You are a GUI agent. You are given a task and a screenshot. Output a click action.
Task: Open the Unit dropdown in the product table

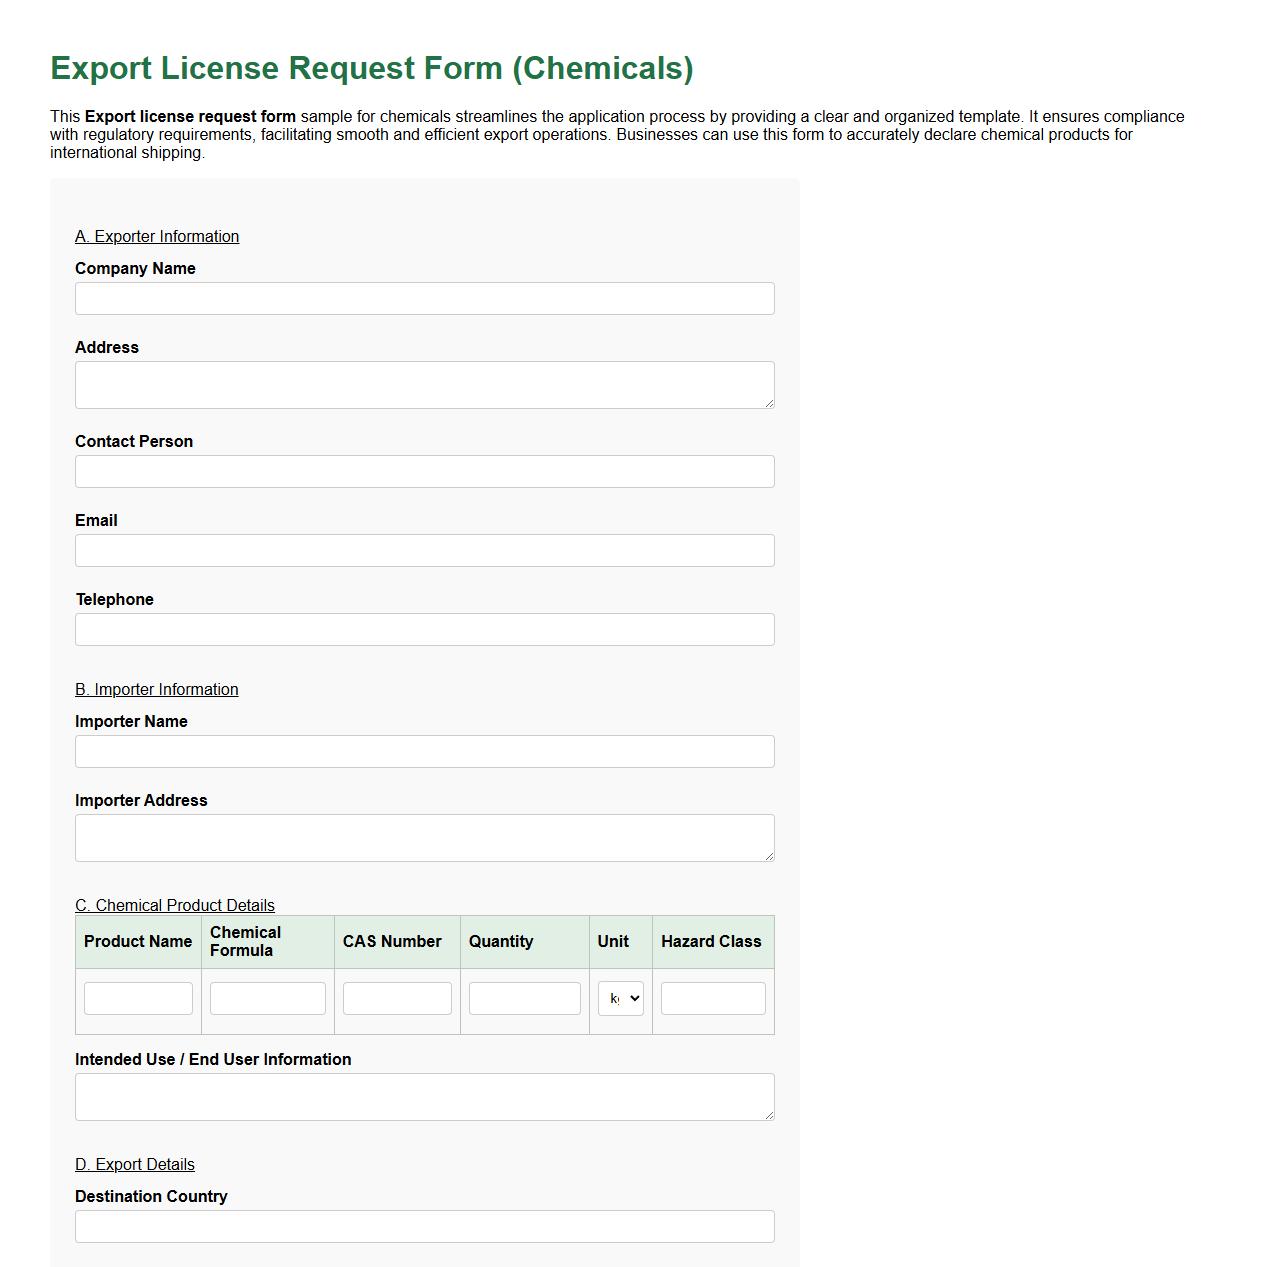(x=620, y=998)
